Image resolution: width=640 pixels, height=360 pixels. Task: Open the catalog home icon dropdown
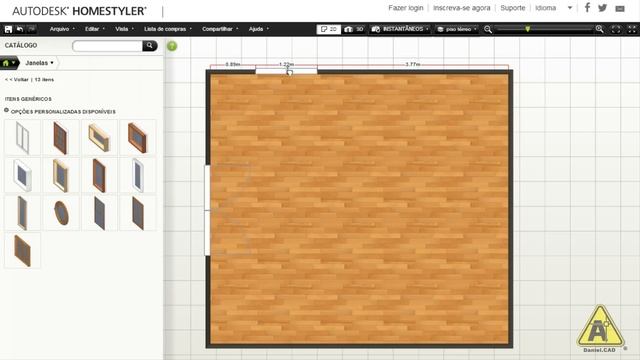click(x=9, y=63)
